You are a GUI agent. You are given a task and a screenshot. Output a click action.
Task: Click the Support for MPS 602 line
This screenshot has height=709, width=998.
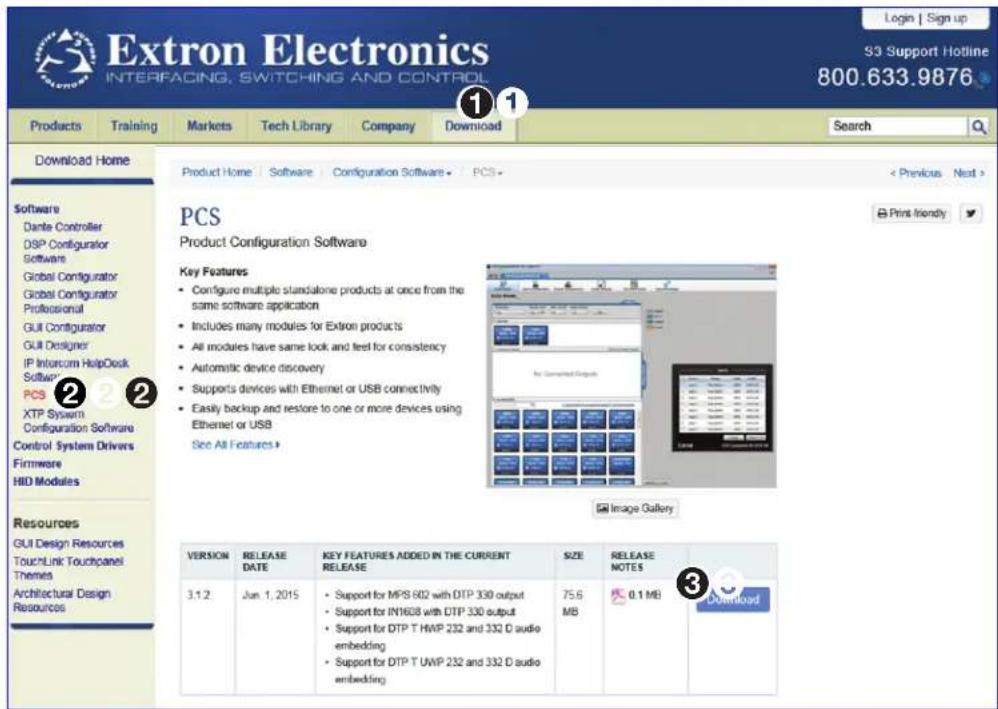pos(429,595)
